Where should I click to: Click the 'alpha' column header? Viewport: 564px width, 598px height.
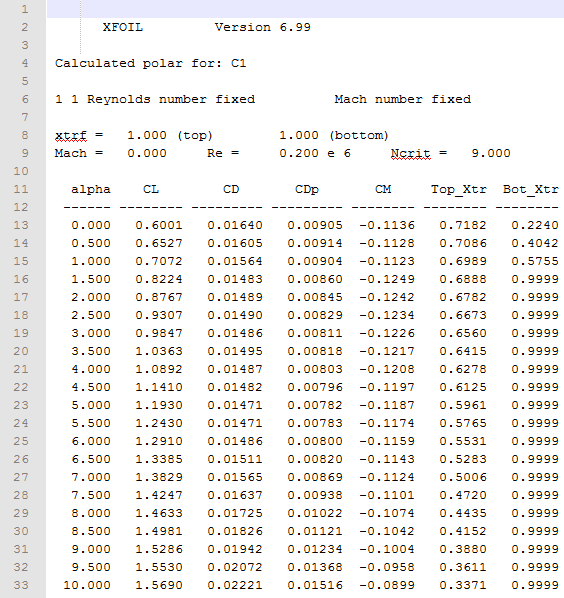coord(91,190)
